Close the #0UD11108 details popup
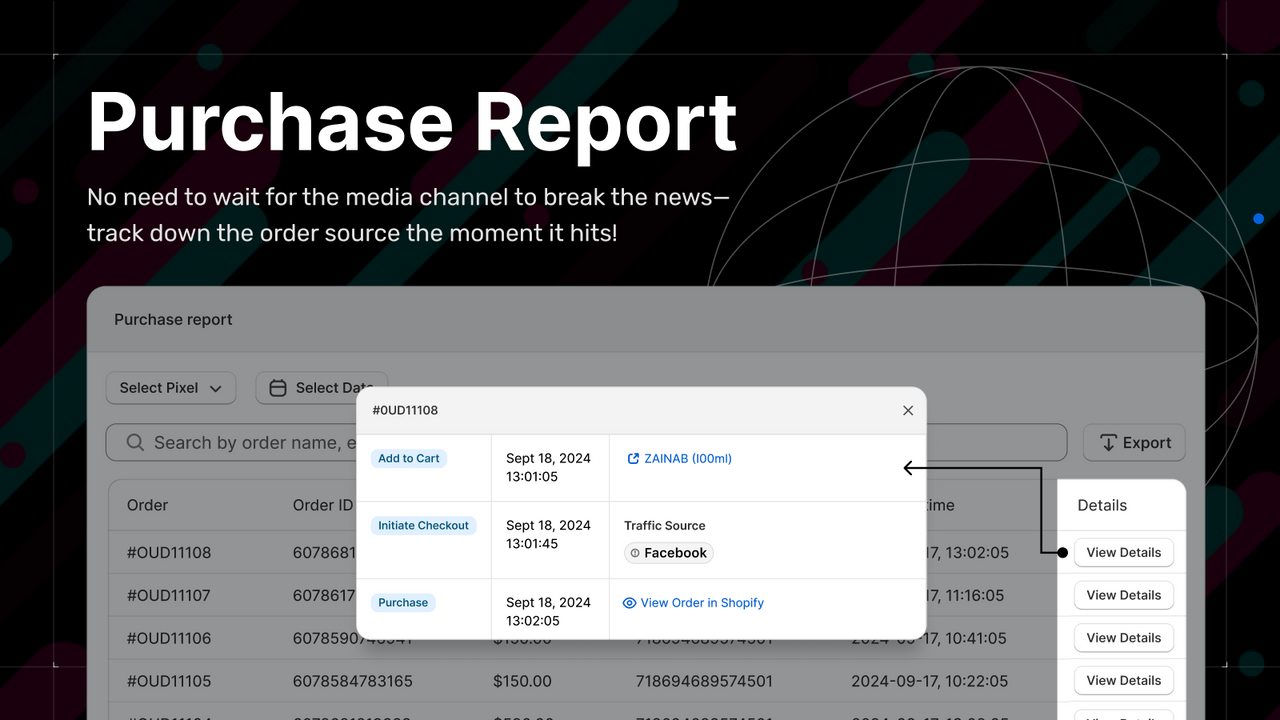Screen dimensions: 1280x720 (x=908, y=410)
